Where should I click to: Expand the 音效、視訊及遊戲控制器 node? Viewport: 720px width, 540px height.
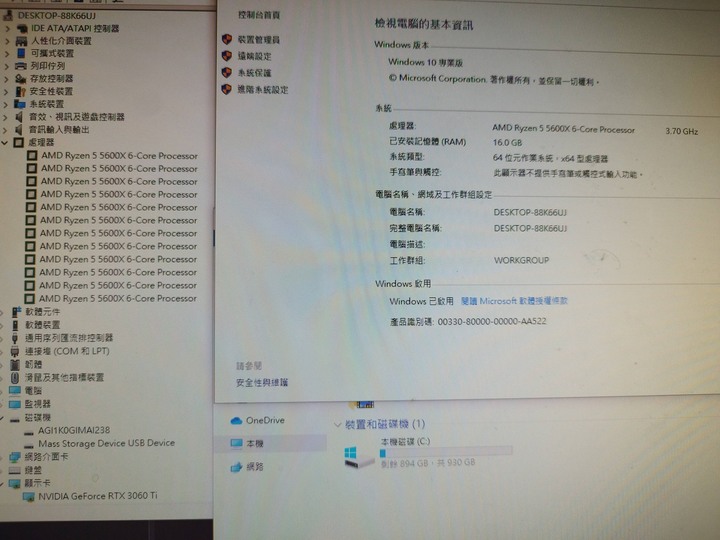tap(7, 117)
